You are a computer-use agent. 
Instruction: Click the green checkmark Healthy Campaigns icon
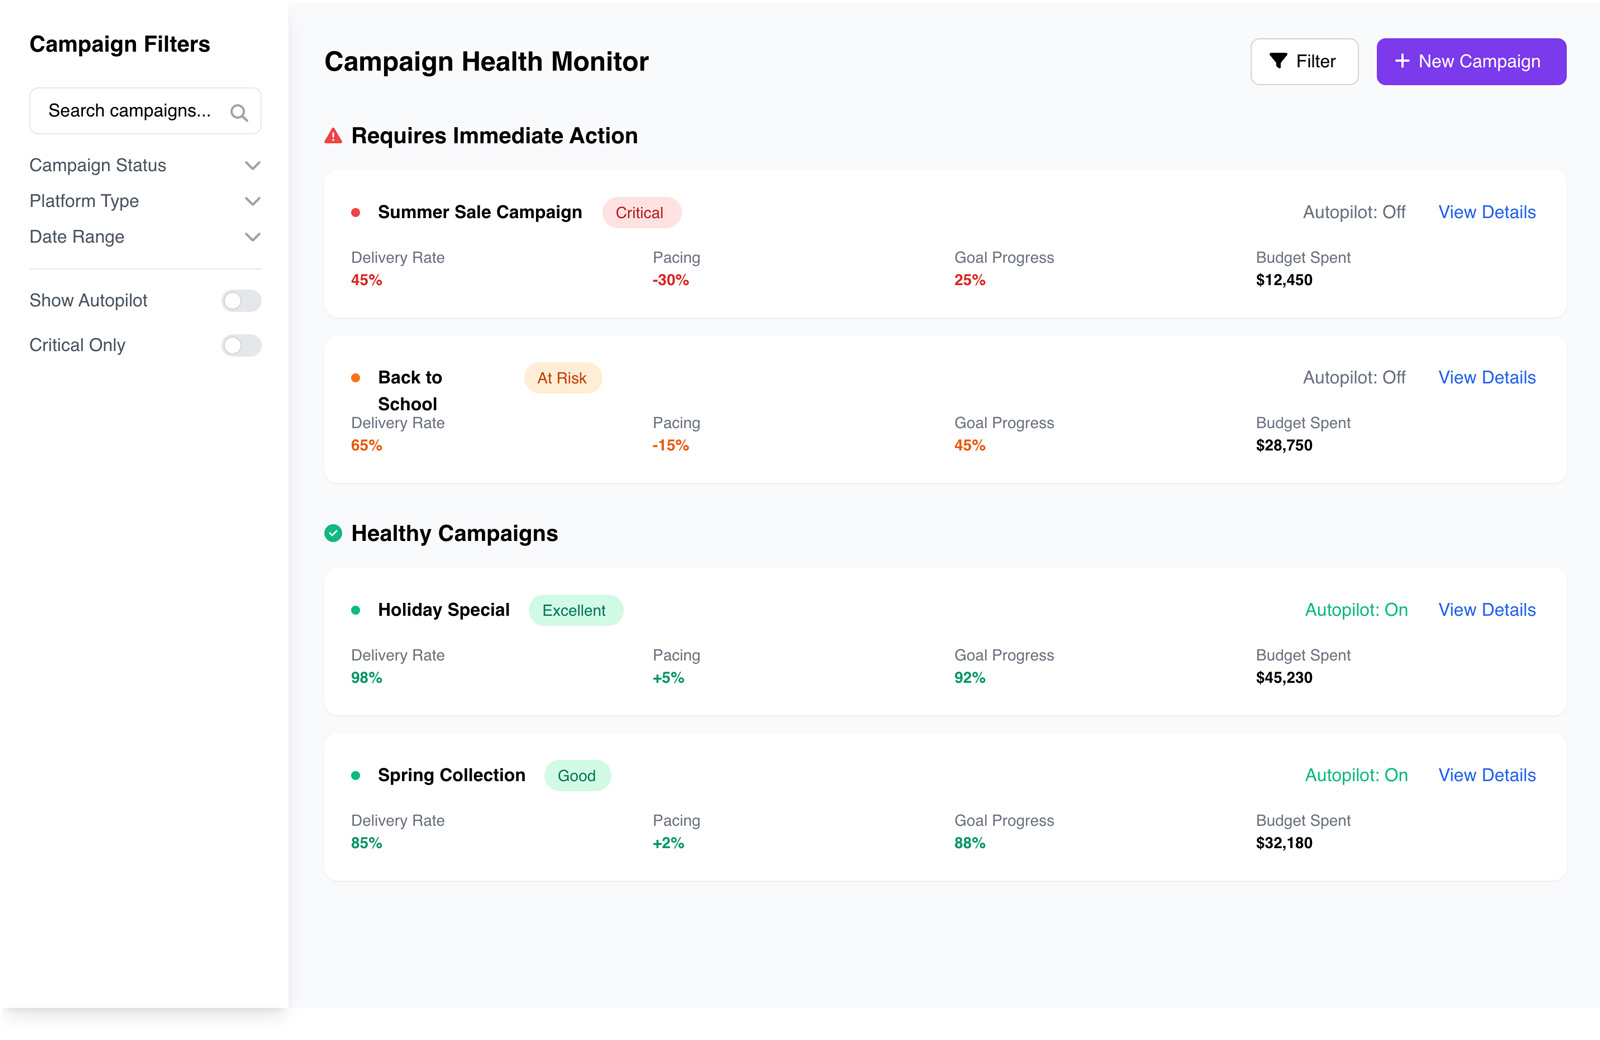pyautogui.click(x=333, y=533)
